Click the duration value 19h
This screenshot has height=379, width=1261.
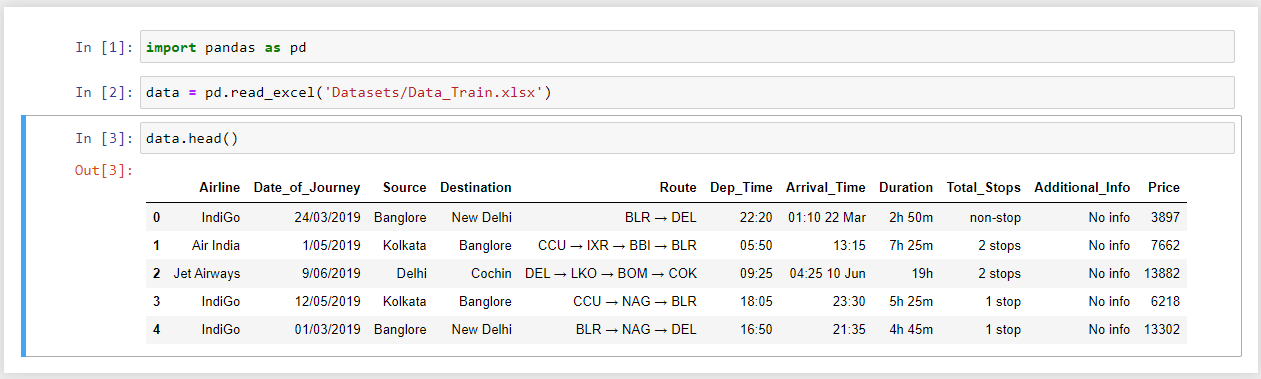click(x=921, y=273)
